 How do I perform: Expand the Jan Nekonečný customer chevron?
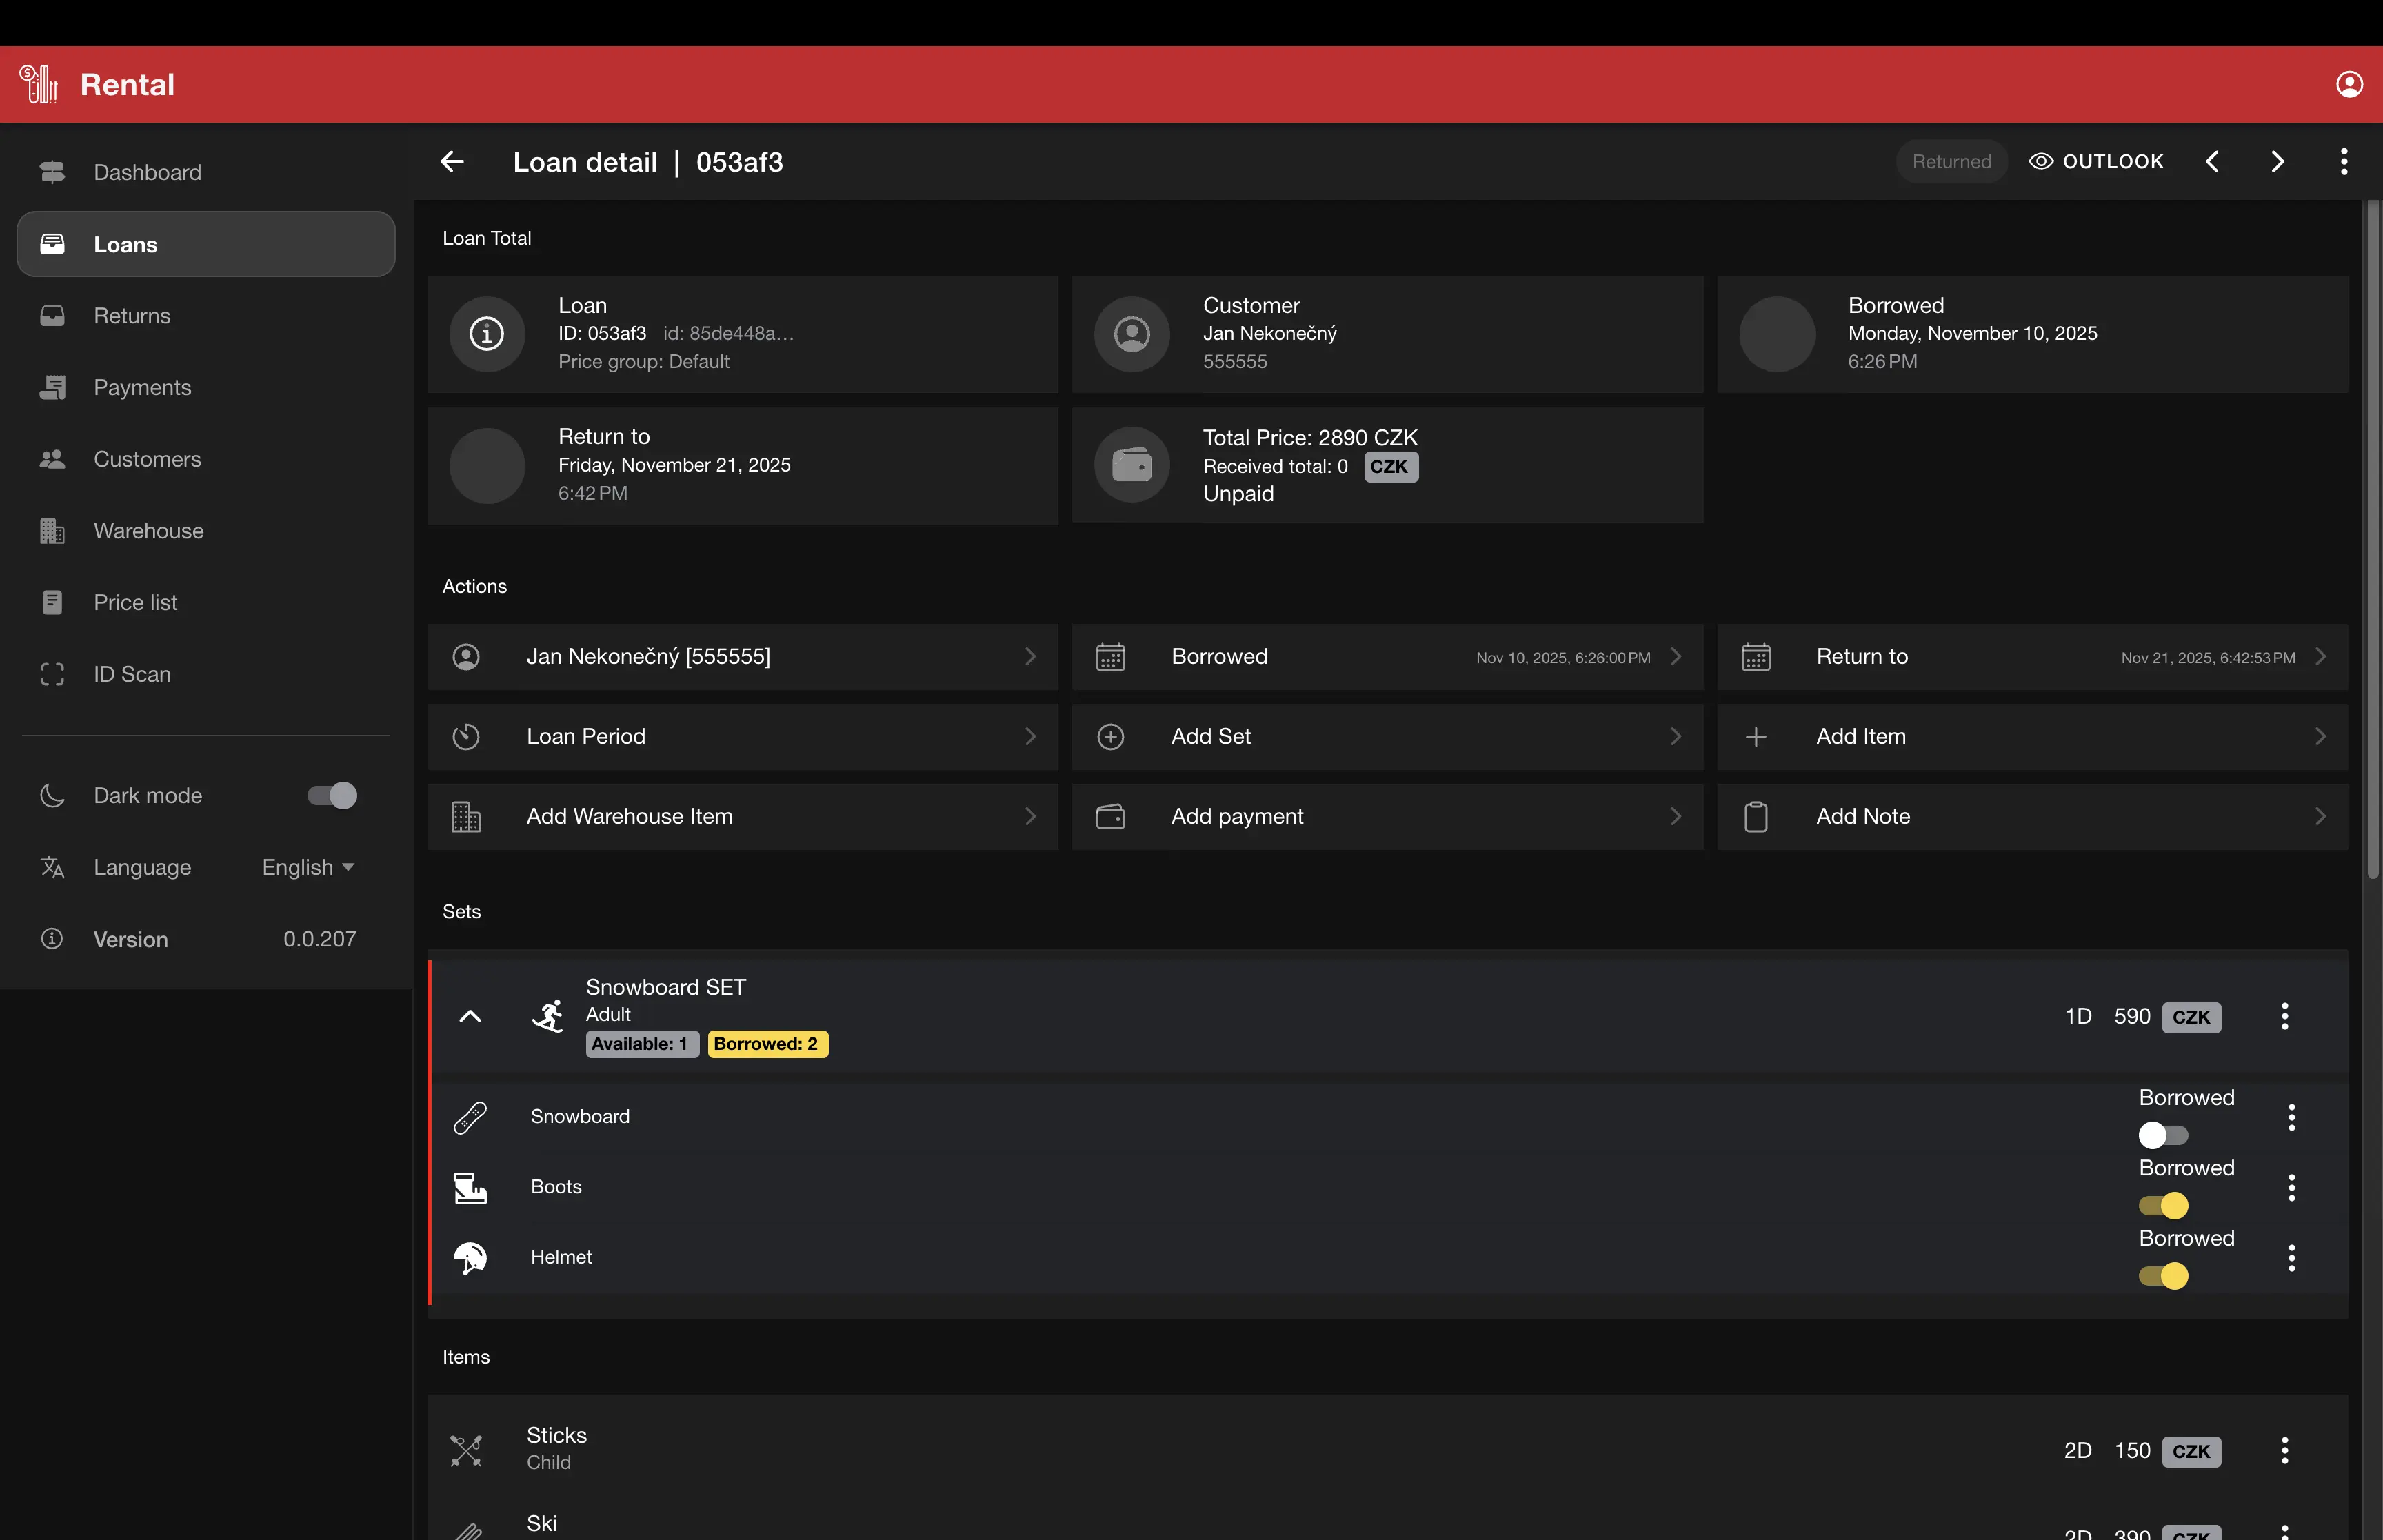1030,657
